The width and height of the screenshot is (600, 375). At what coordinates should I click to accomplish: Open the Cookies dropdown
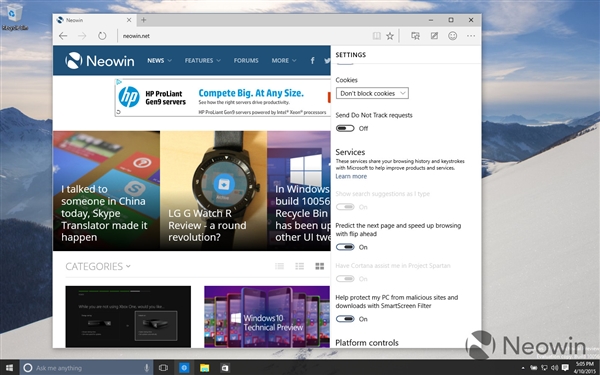(x=372, y=93)
